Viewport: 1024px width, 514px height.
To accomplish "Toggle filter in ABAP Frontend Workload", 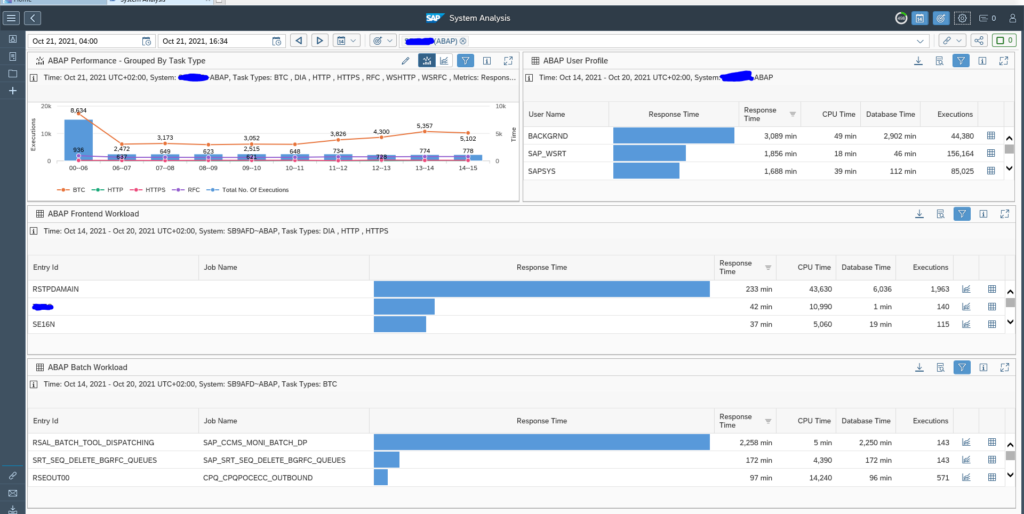I will (962, 214).
